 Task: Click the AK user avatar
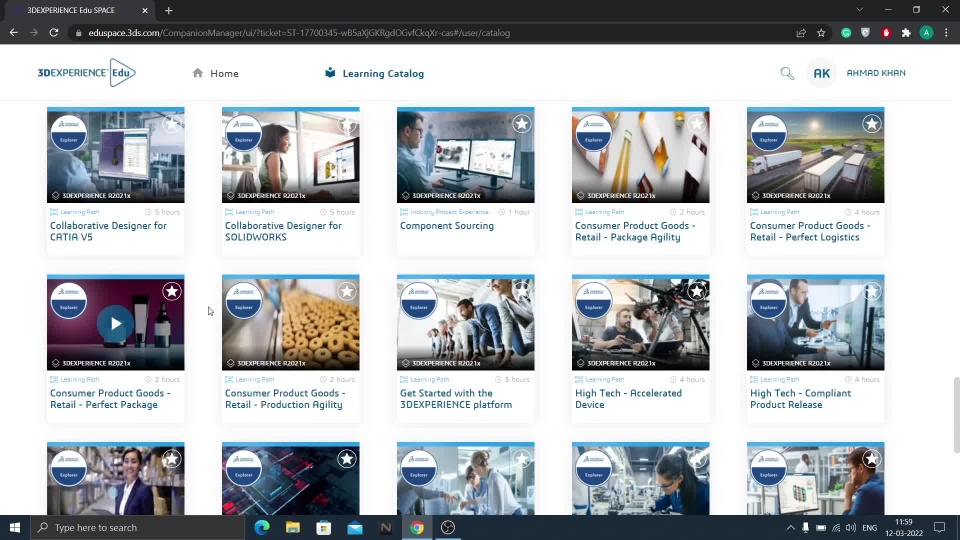tap(821, 73)
